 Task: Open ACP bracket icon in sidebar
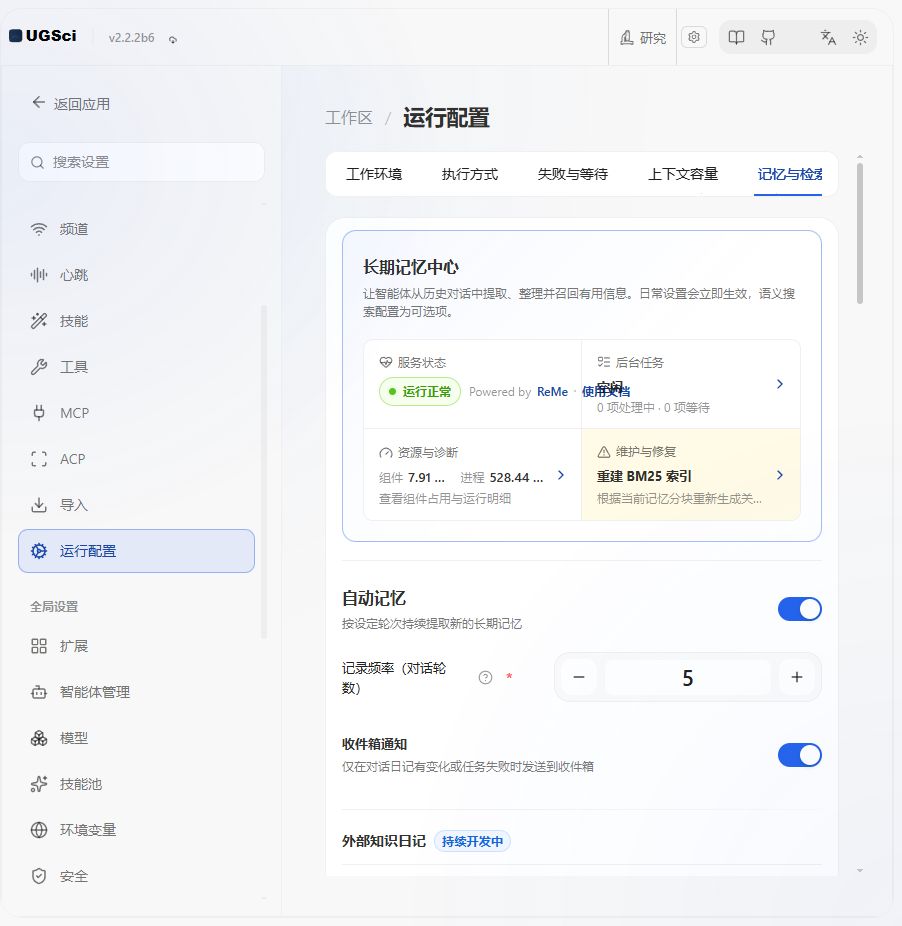(x=38, y=459)
